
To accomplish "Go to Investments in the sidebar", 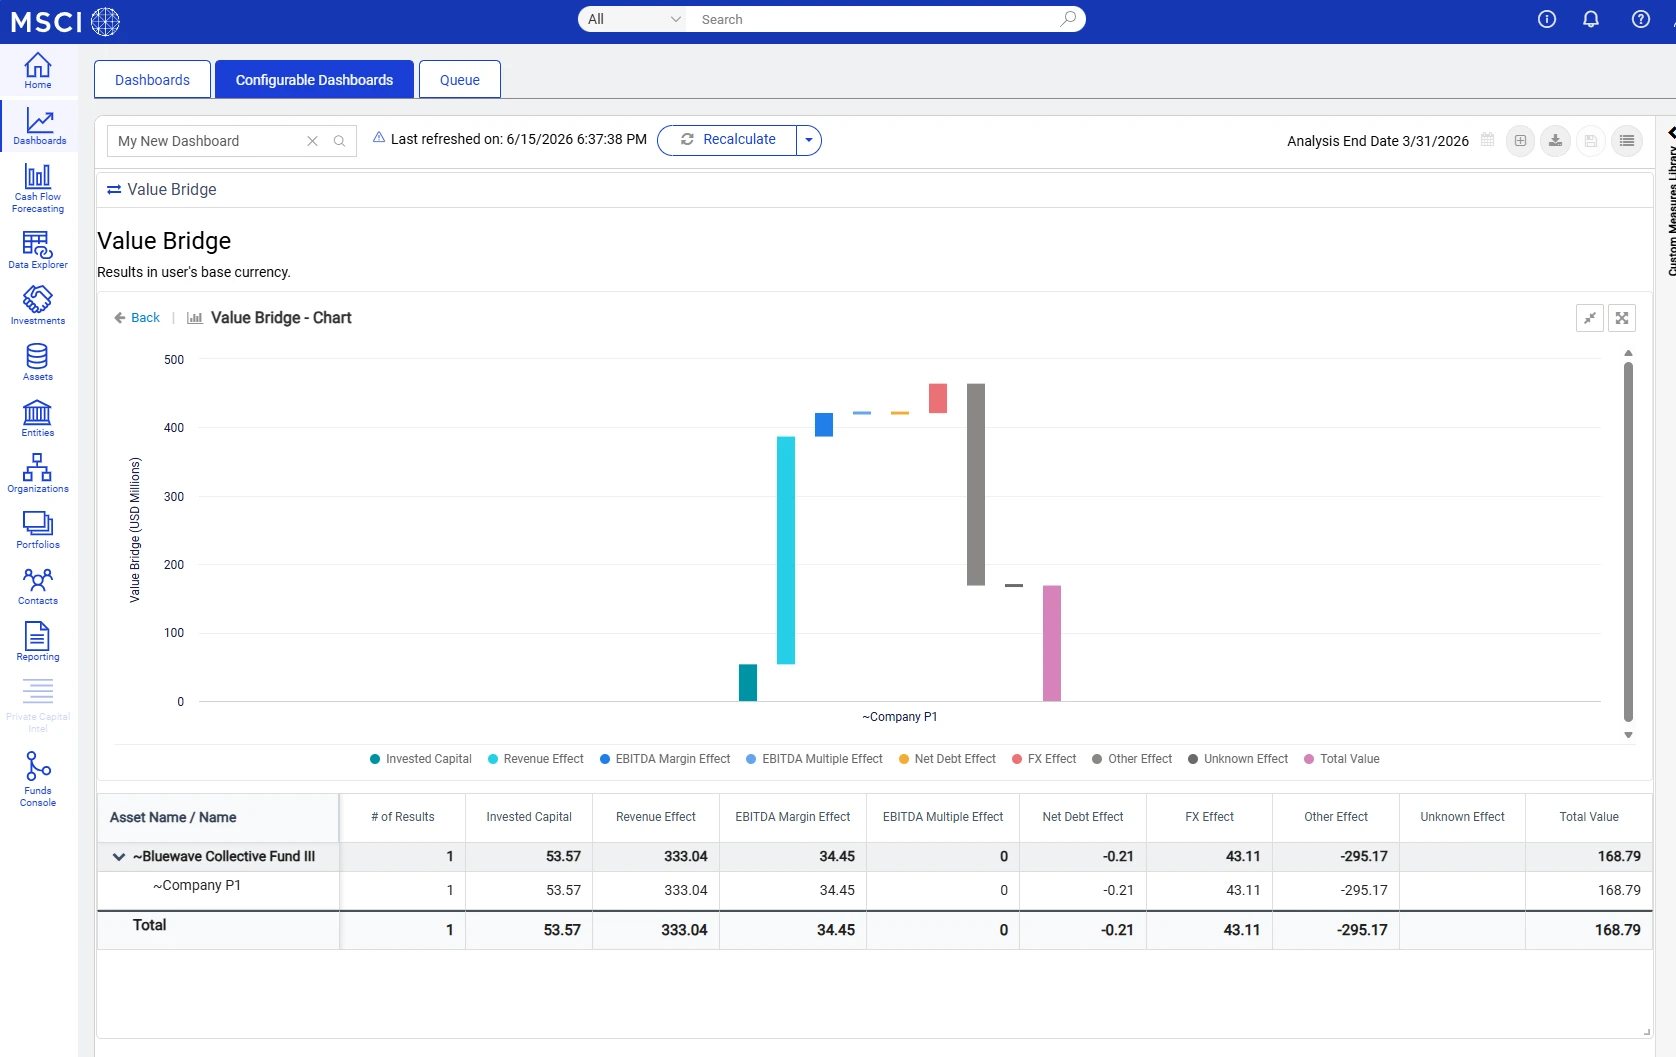I will coord(38,305).
